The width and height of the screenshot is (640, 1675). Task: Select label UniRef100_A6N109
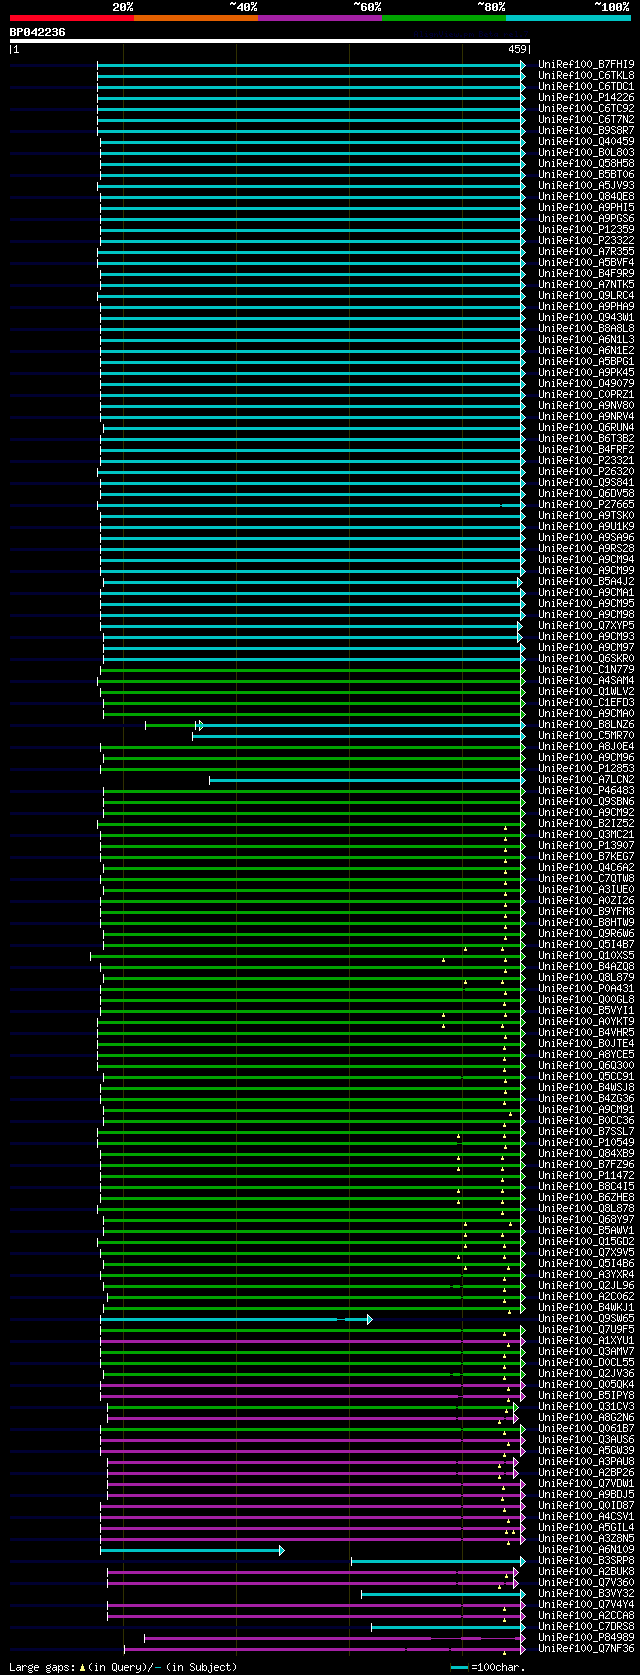586,1549
